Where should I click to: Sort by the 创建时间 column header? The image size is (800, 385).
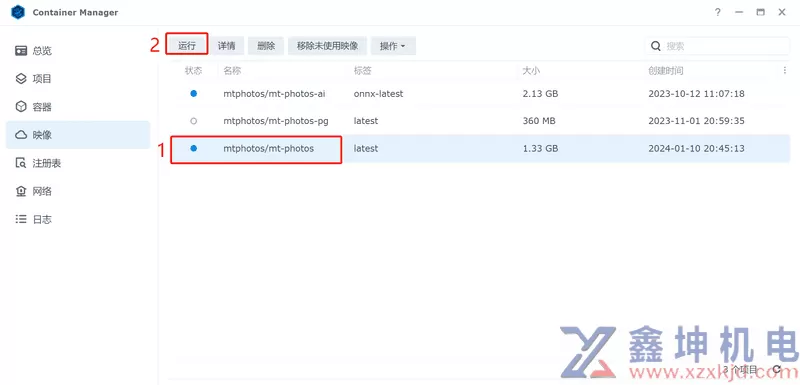(x=665, y=70)
